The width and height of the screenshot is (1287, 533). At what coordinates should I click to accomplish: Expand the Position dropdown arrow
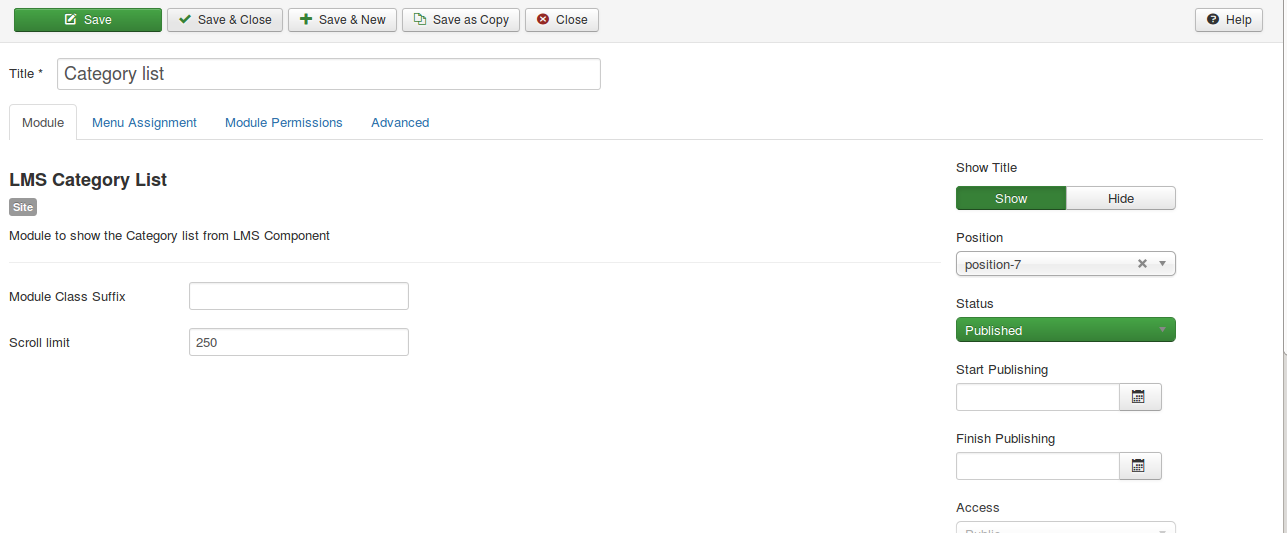1162,264
